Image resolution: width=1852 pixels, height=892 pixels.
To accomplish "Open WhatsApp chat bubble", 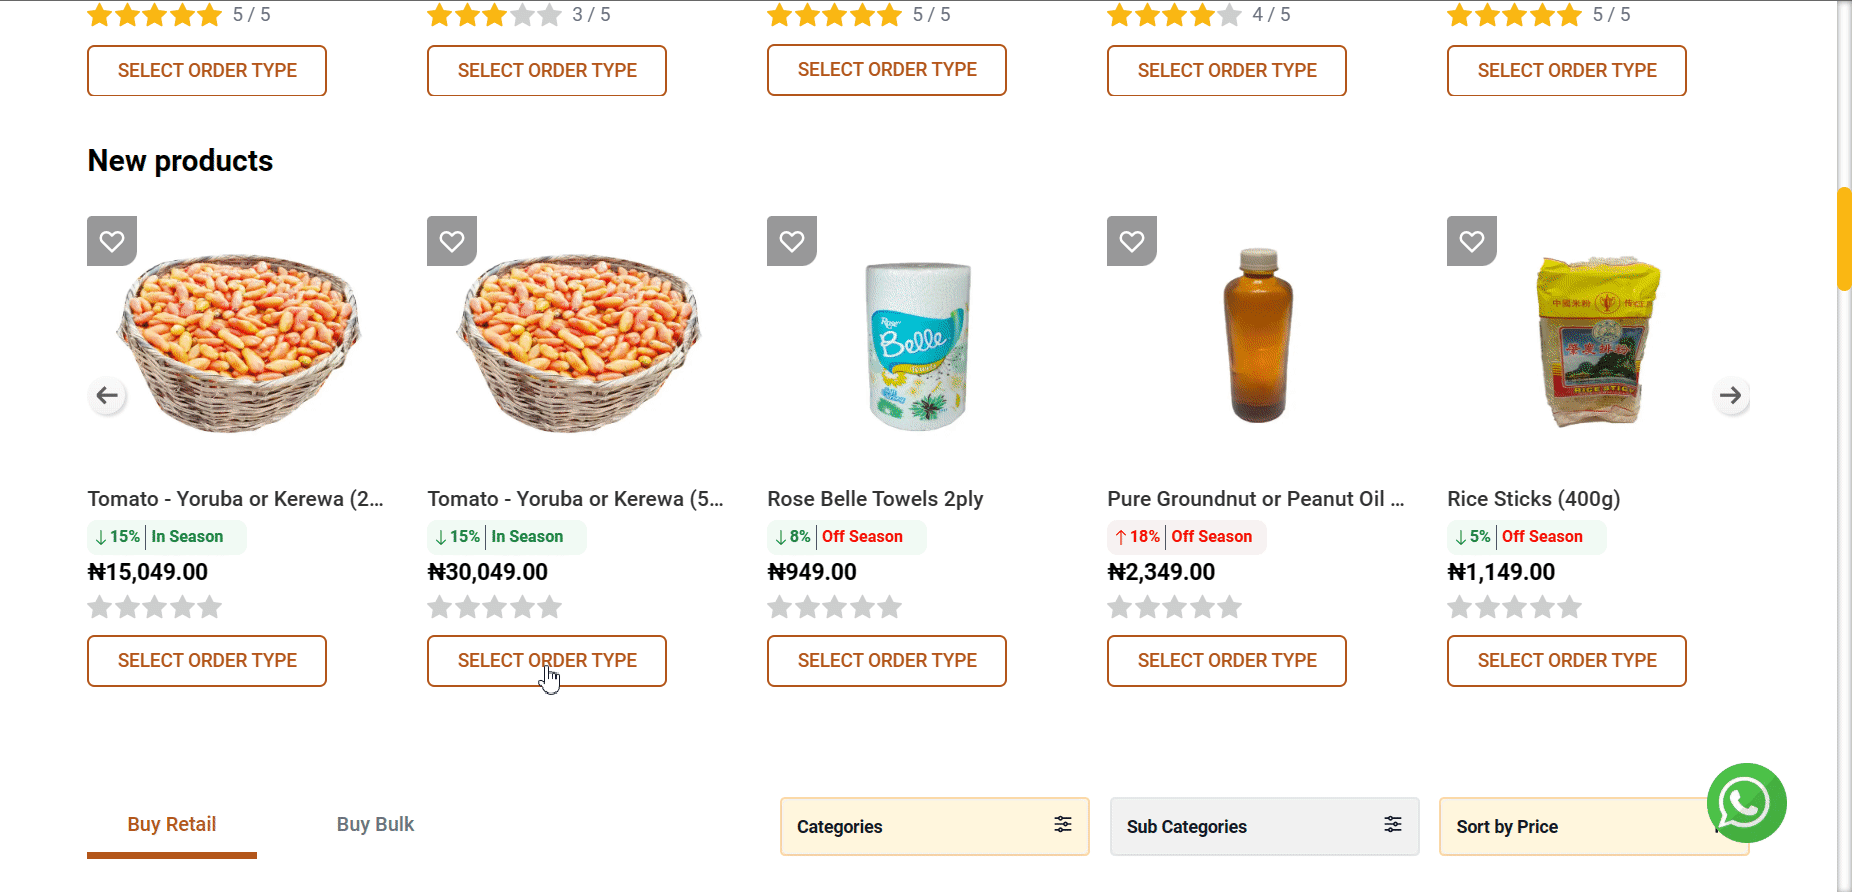I will tap(1746, 803).
